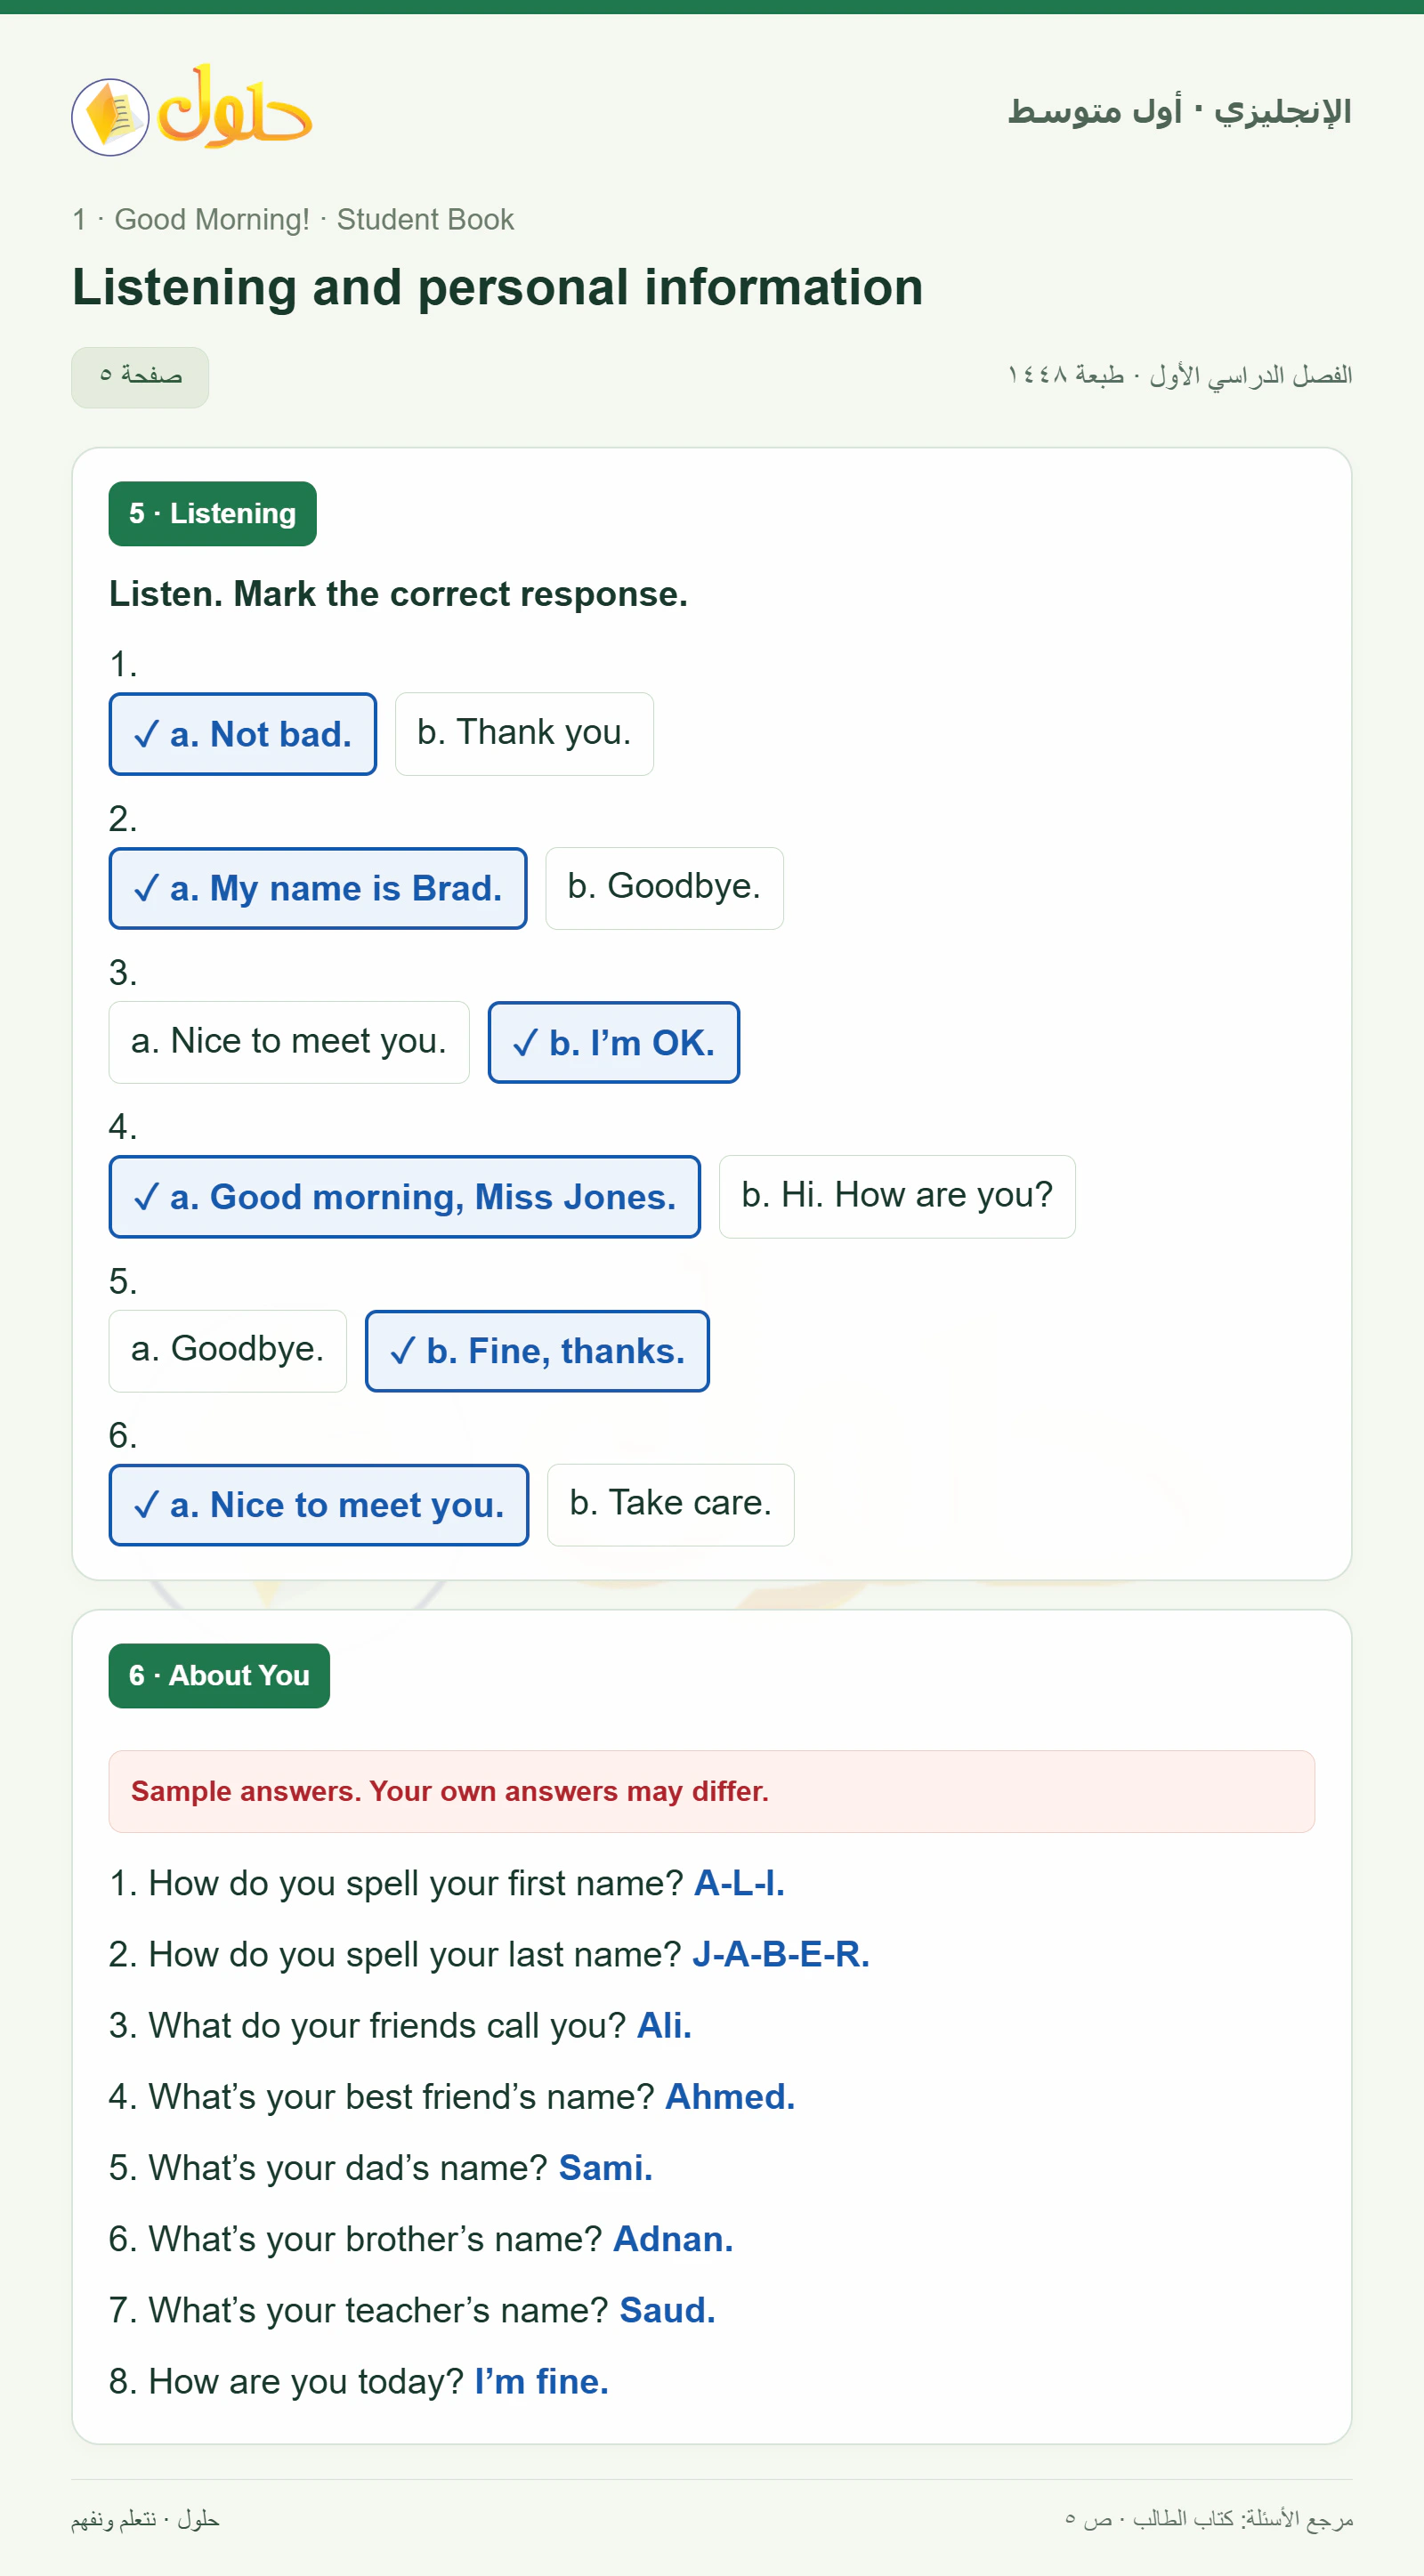Open the 'Student Book' breadcrumb link

[x=425, y=219]
